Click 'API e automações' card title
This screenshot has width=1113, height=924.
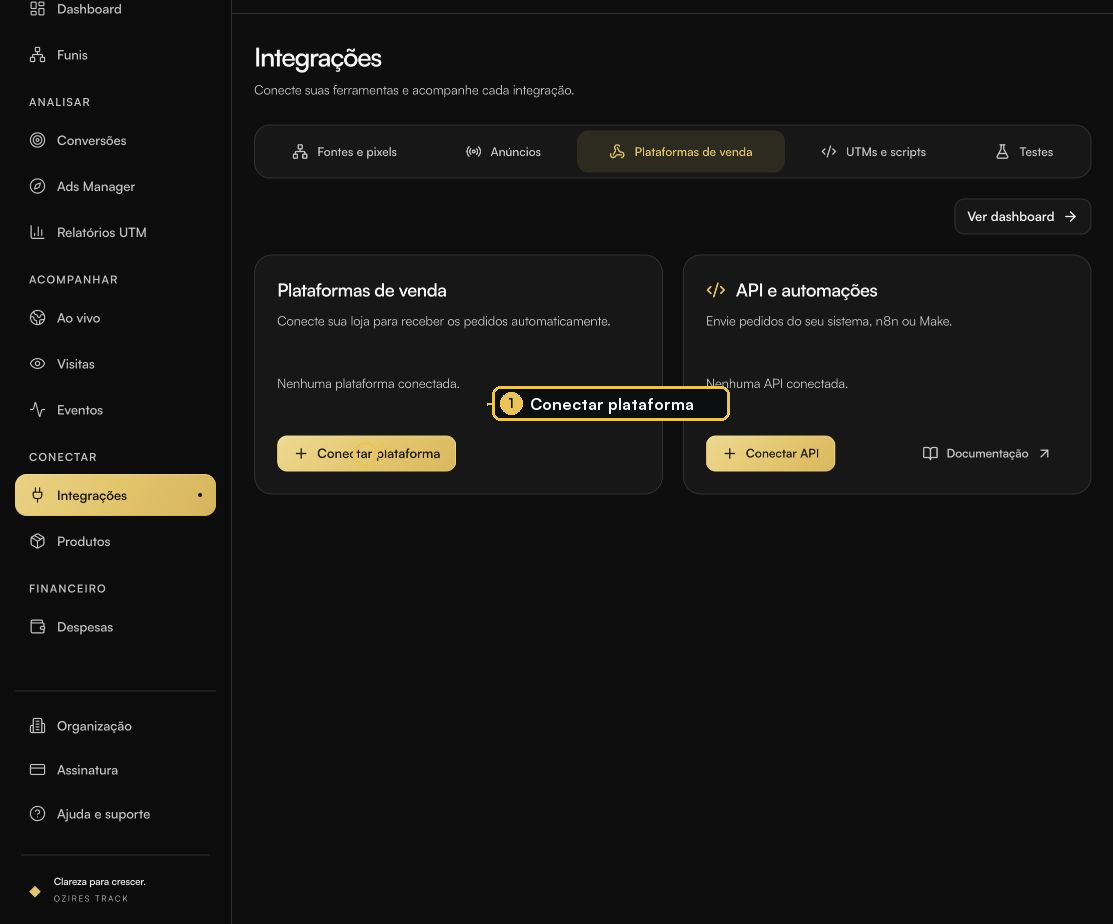click(x=806, y=290)
